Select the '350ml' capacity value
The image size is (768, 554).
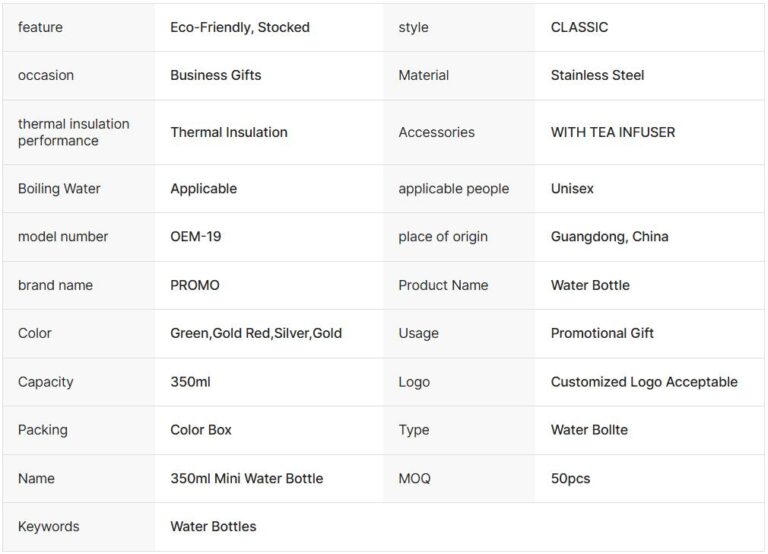190,382
